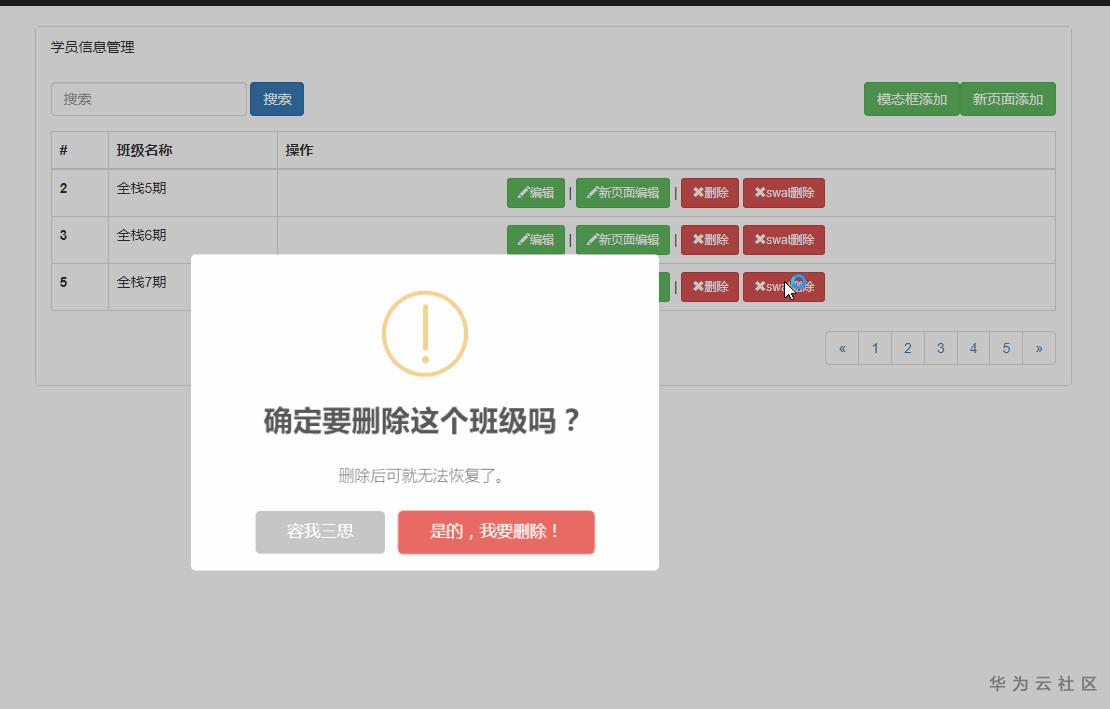Click the yellow exclamation warning icon
The width and height of the screenshot is (1110, 709).
pyautogui.click(x=425, y=334)
